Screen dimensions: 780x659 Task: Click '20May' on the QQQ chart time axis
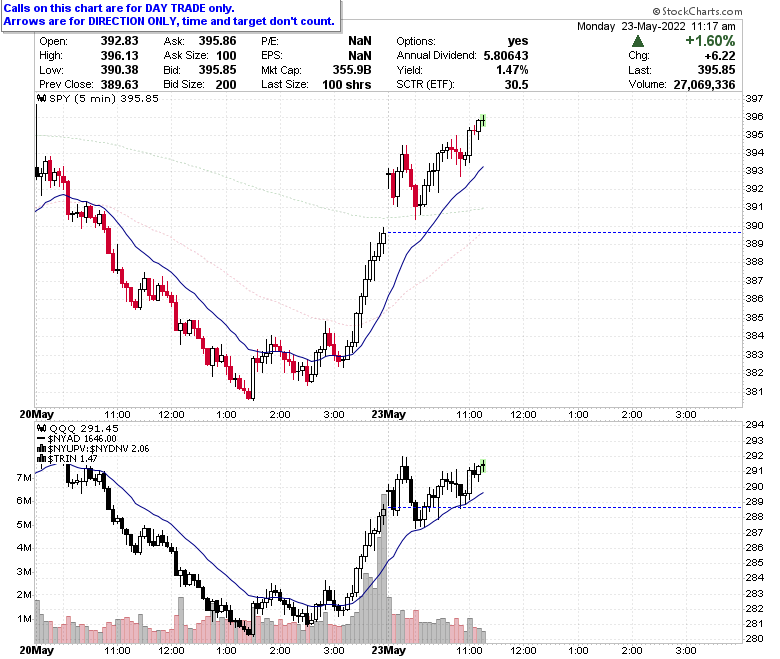point(36,650)
